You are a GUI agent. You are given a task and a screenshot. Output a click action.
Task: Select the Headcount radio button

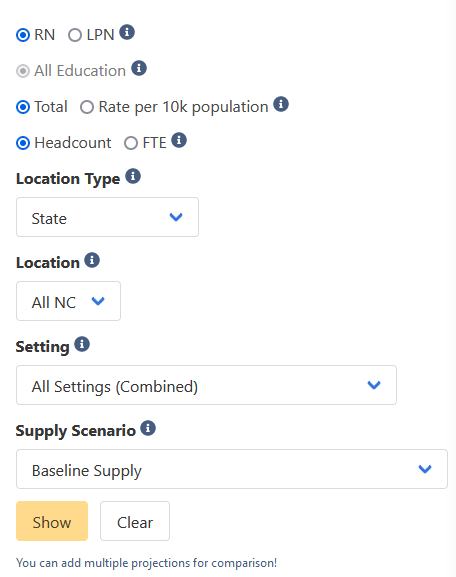pyautogui.click(x=23, y=143)
